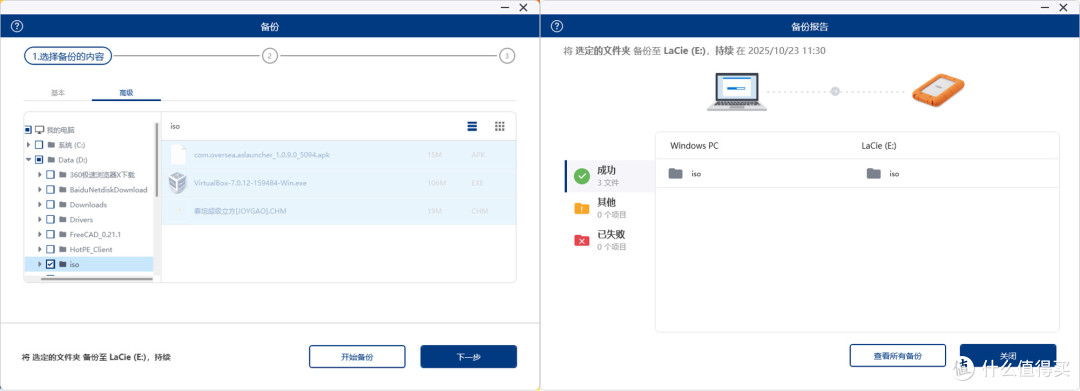Go to wizard step 3 circle
Image resolution: width=1080 pixels, height=391 pixels.
click(x=507, y=56)
